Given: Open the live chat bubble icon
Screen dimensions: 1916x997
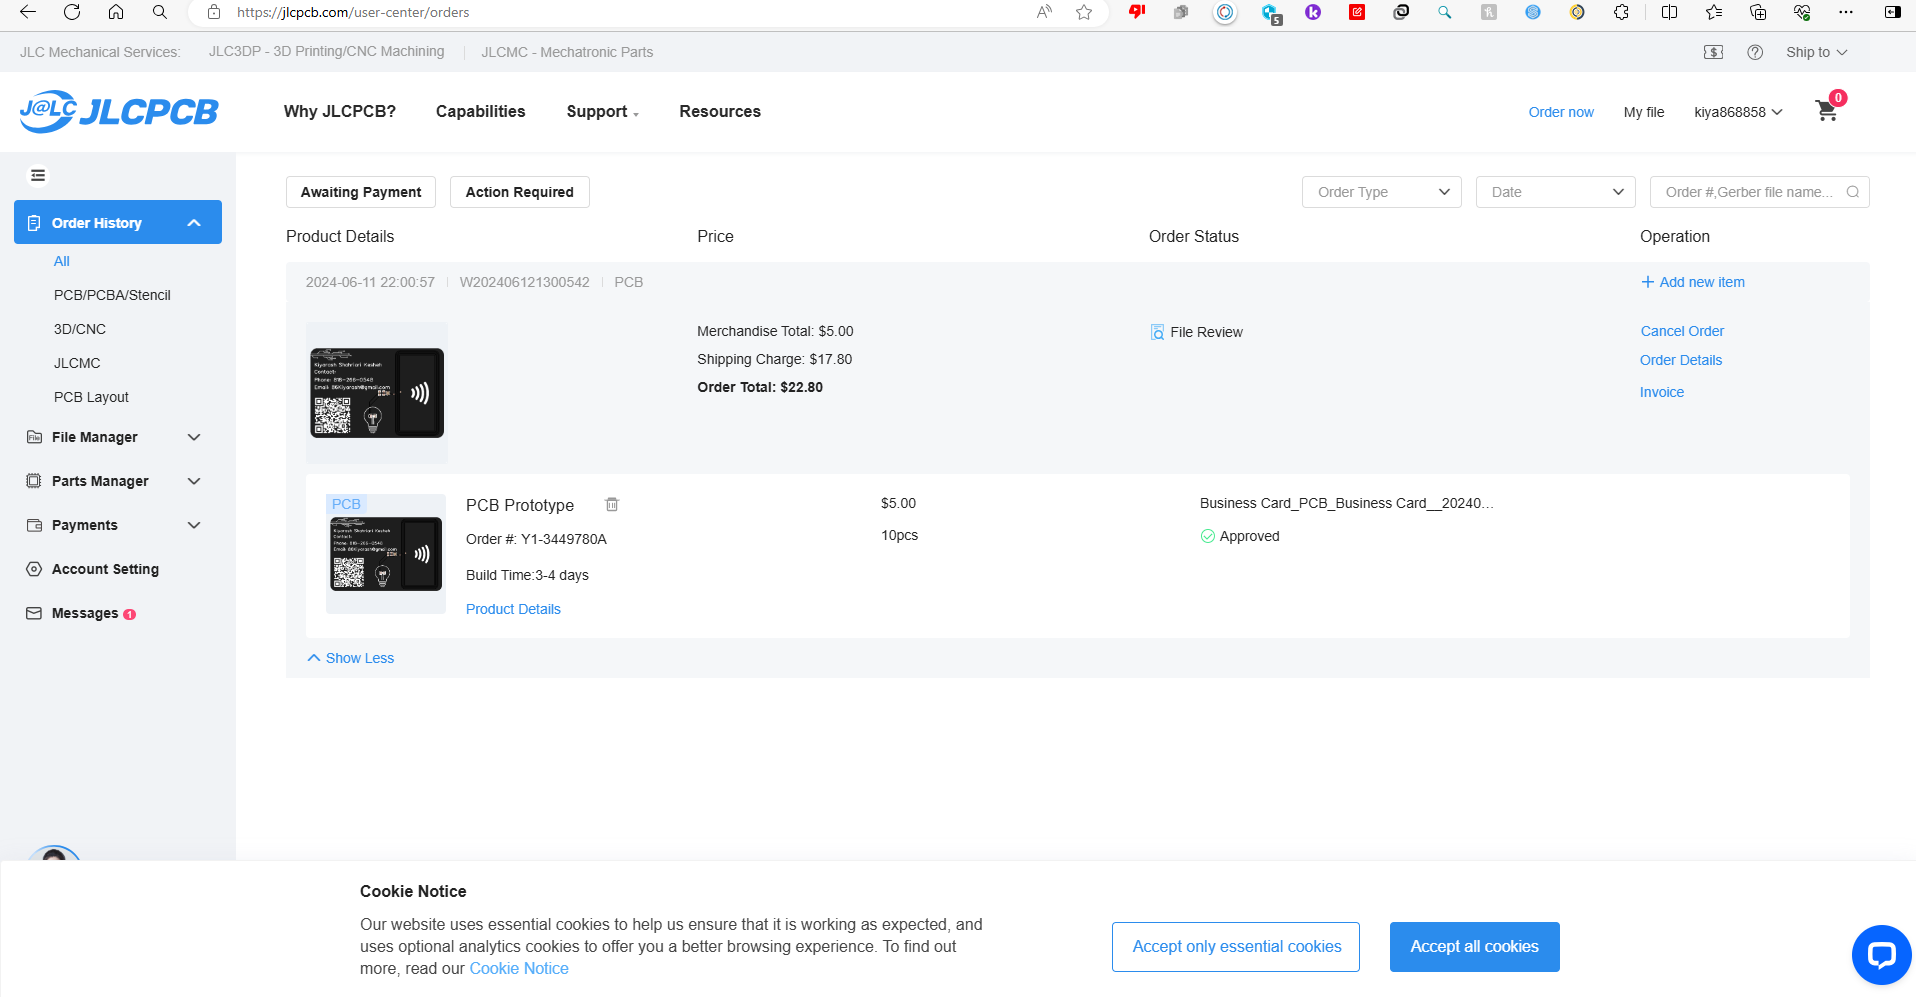Looking at the screenshot, I should tap(1881, 955).
